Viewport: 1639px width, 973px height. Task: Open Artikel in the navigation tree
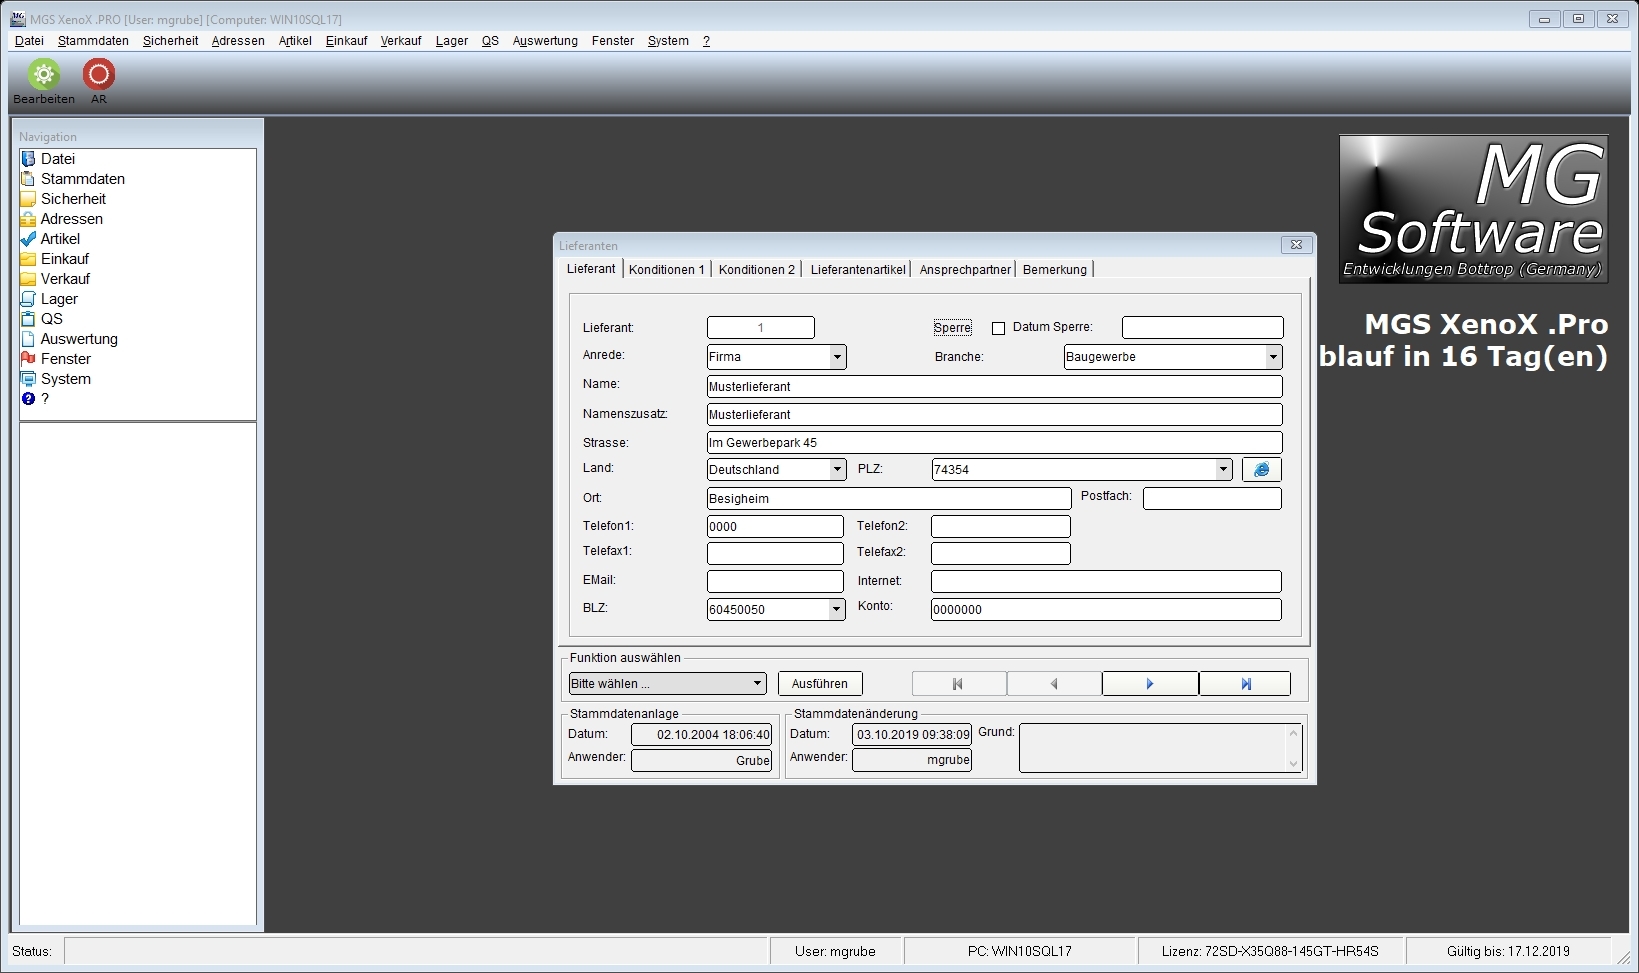tap(60, 239)
